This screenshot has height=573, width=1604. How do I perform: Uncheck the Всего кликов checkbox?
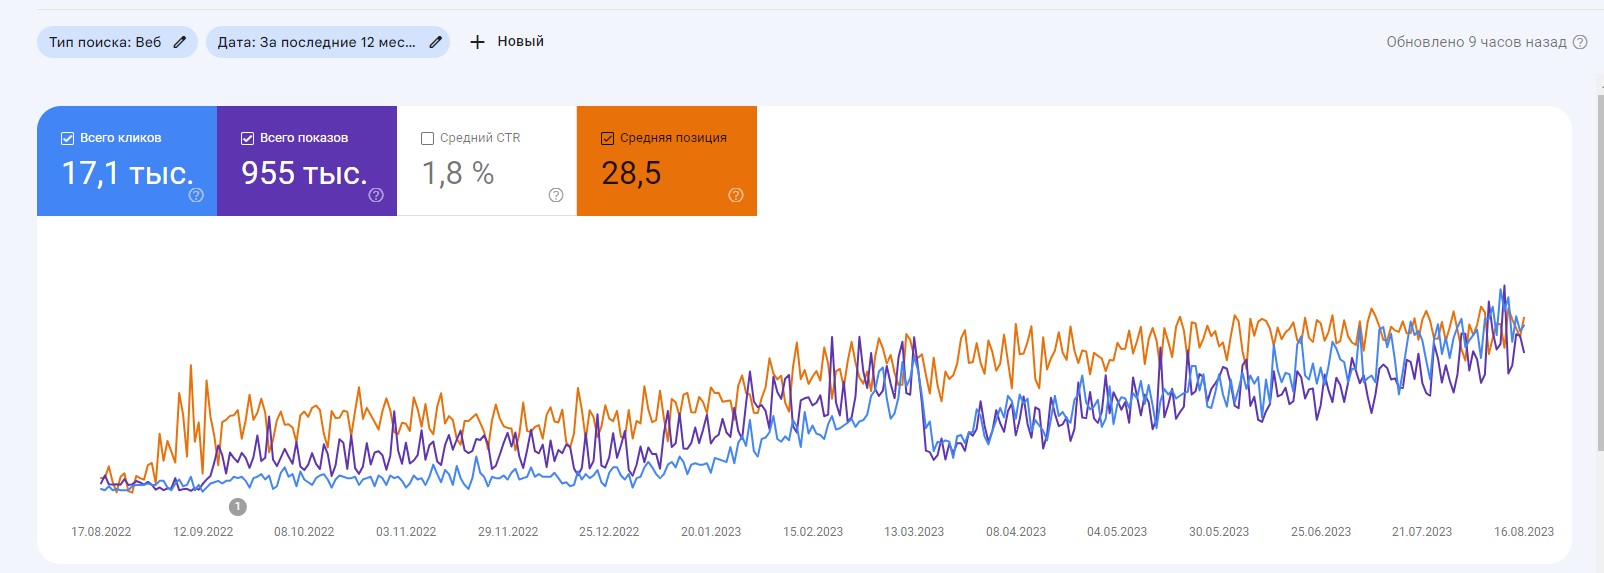point(68,138)
